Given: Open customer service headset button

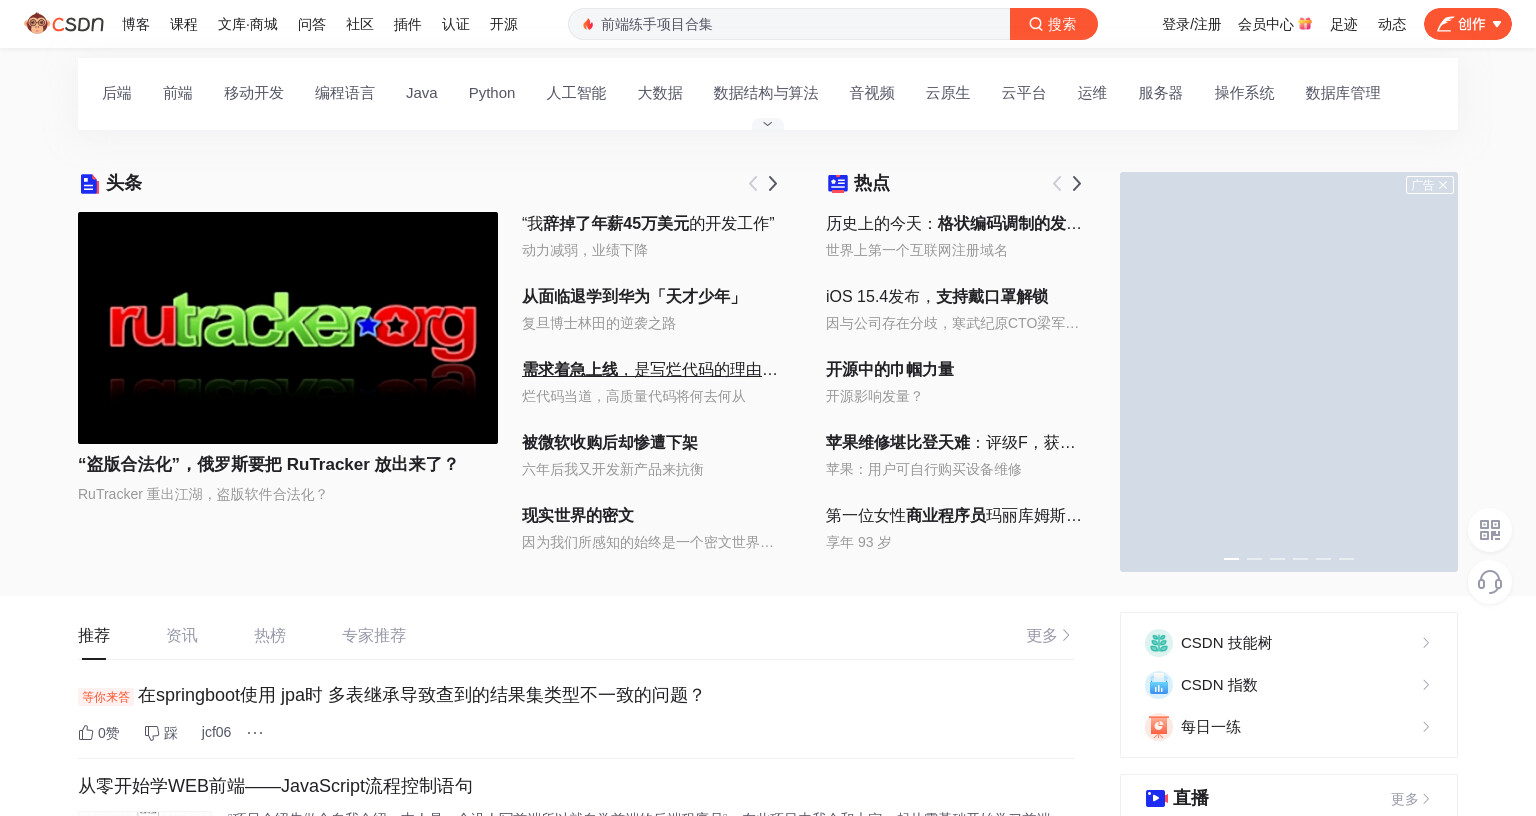Looking at the screenshot, I should click(x=1490, y=582).
